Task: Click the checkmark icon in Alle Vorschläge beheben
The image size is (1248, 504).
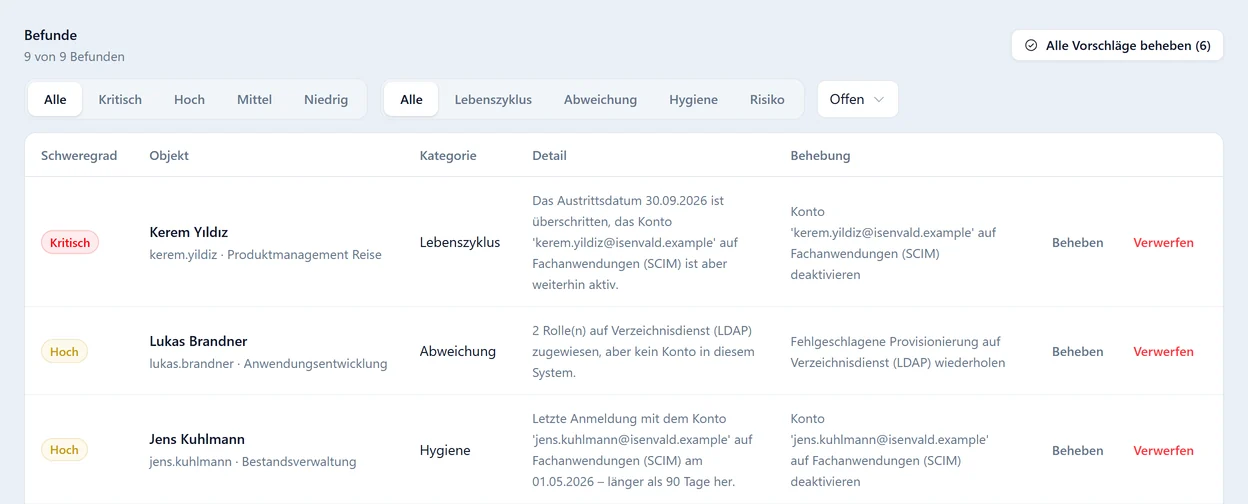Action: [x=1031, y=45]
